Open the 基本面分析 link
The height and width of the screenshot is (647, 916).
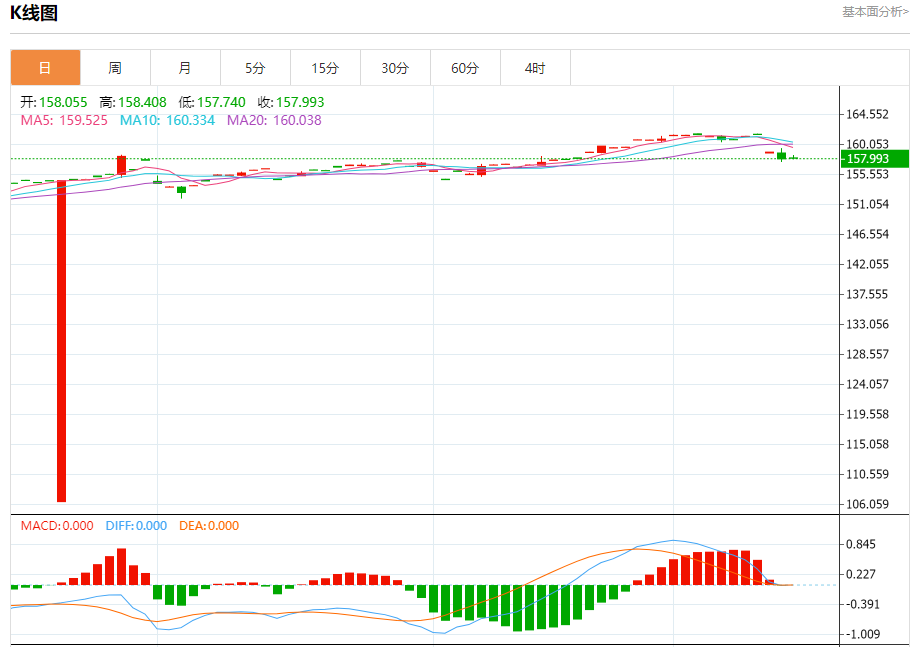pos(875,12)
